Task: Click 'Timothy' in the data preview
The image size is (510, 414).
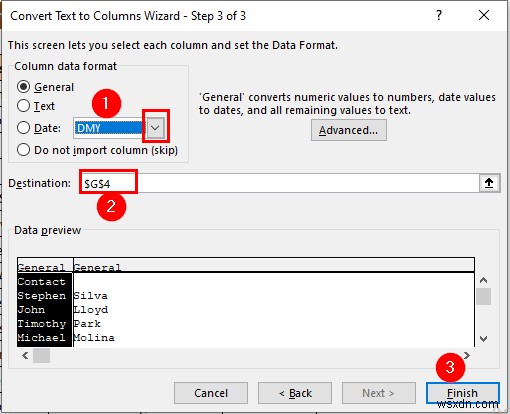Action: pyautogui.click(x=42, y=324)
